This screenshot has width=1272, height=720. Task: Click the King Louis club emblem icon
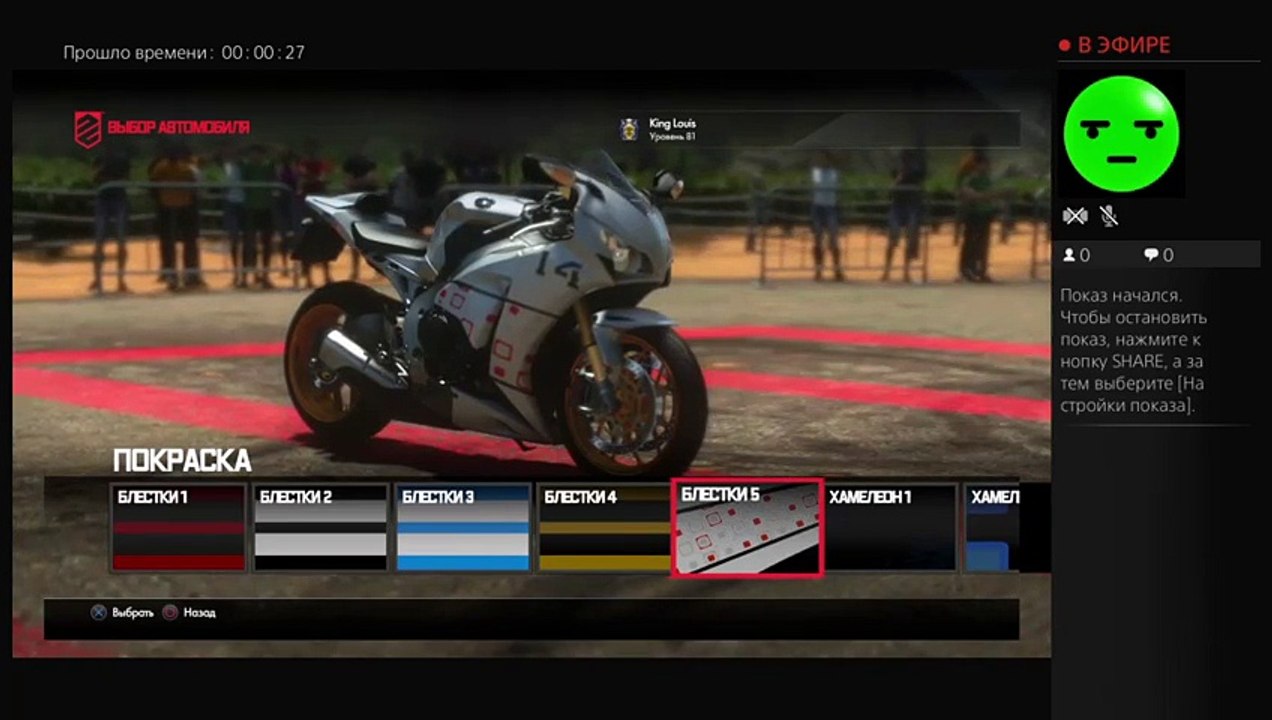tap(629, 129)
